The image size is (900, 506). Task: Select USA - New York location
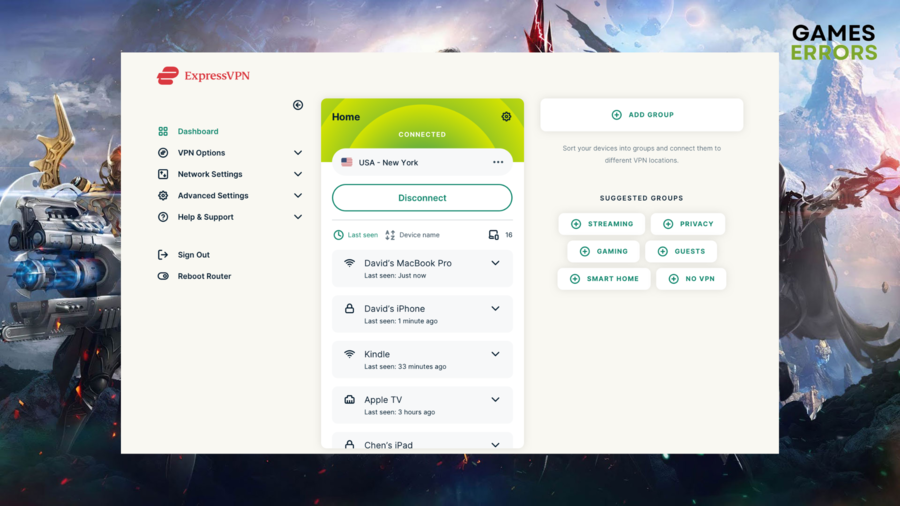[422, 162]
